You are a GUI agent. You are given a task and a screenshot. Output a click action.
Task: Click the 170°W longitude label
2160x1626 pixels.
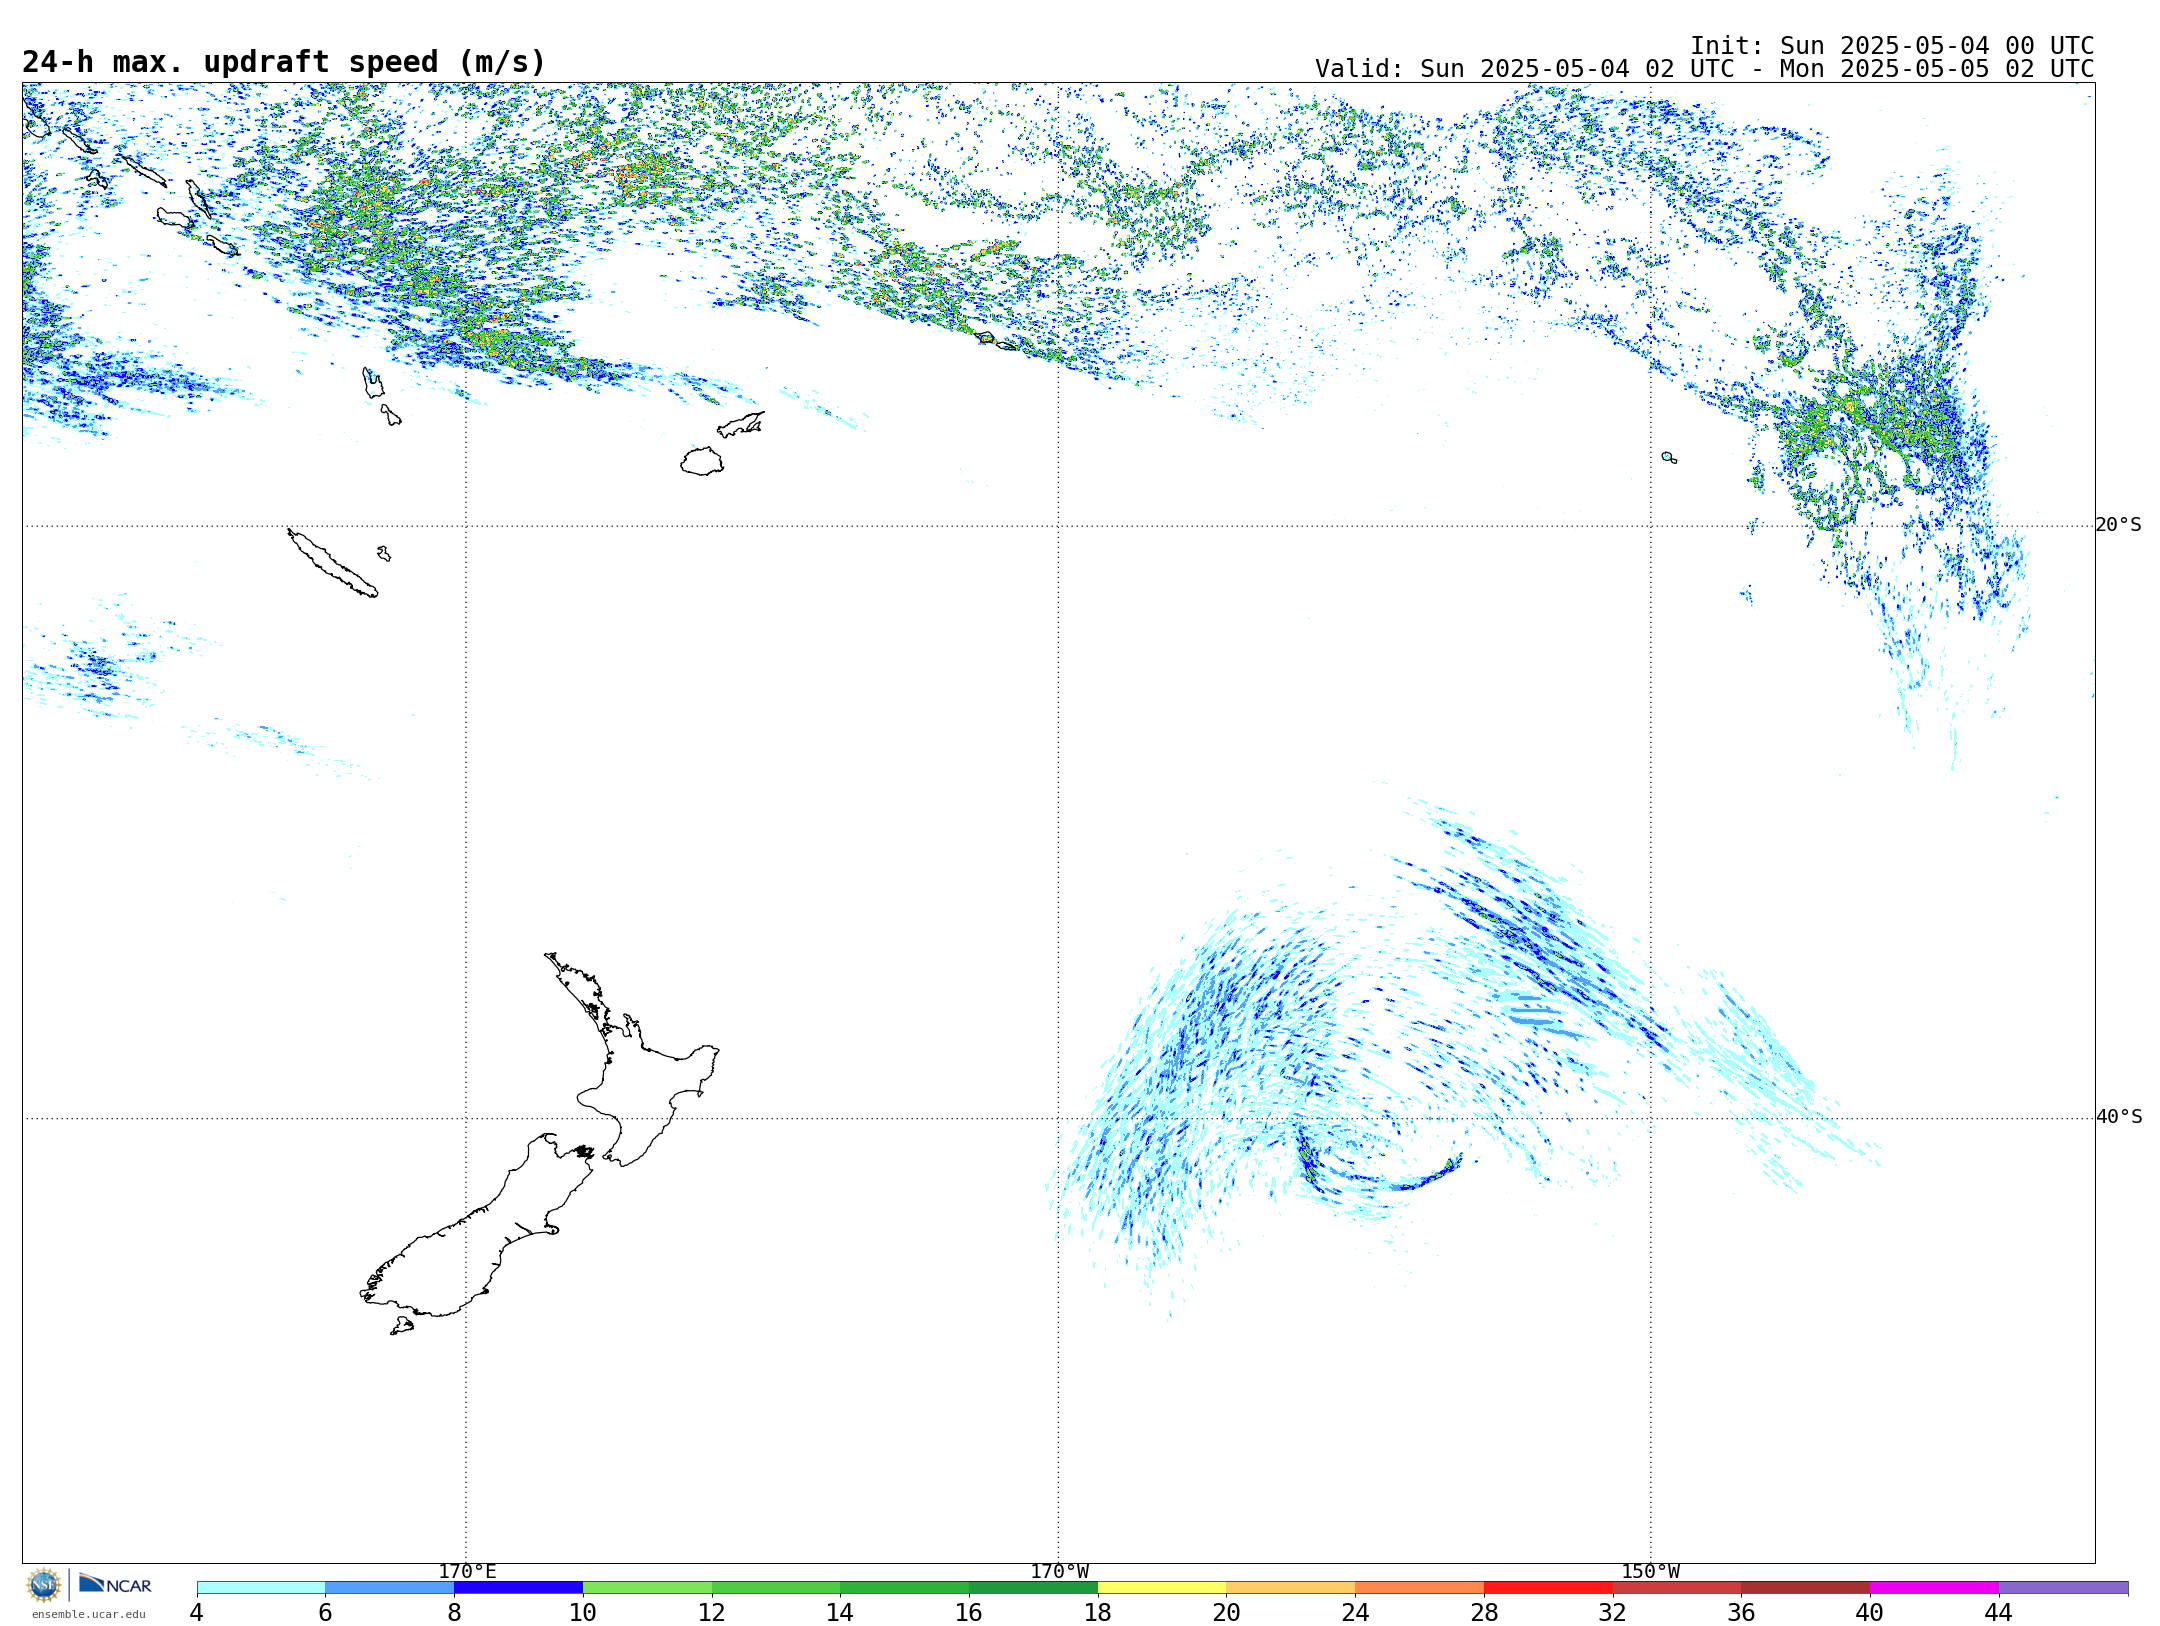1059,1572
